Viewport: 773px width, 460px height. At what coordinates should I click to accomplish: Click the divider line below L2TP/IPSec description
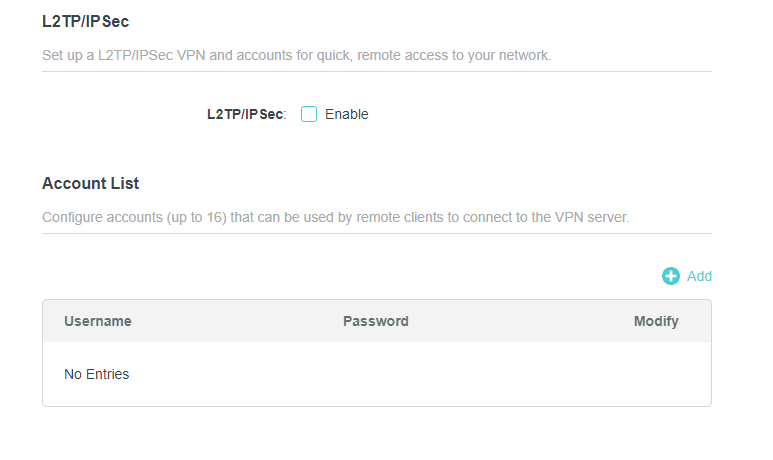[376, 71]
